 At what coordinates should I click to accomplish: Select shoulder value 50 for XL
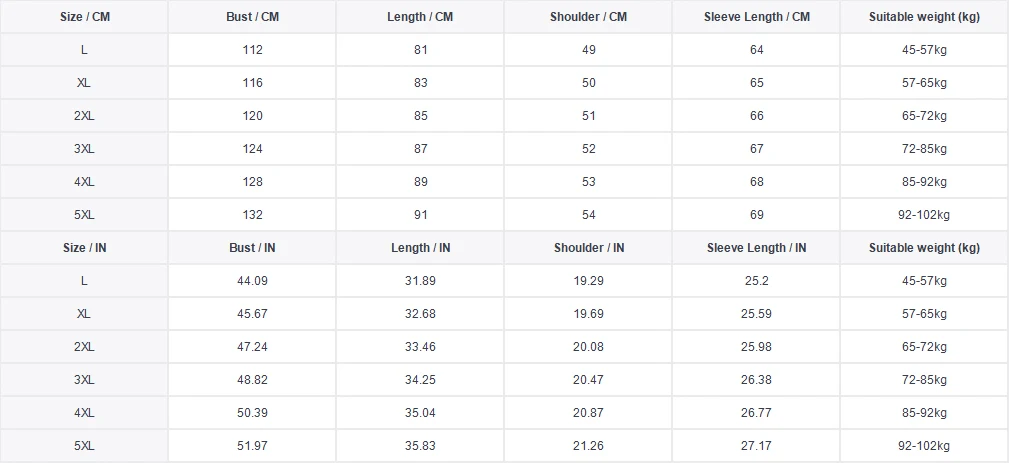tap(588, 83)
